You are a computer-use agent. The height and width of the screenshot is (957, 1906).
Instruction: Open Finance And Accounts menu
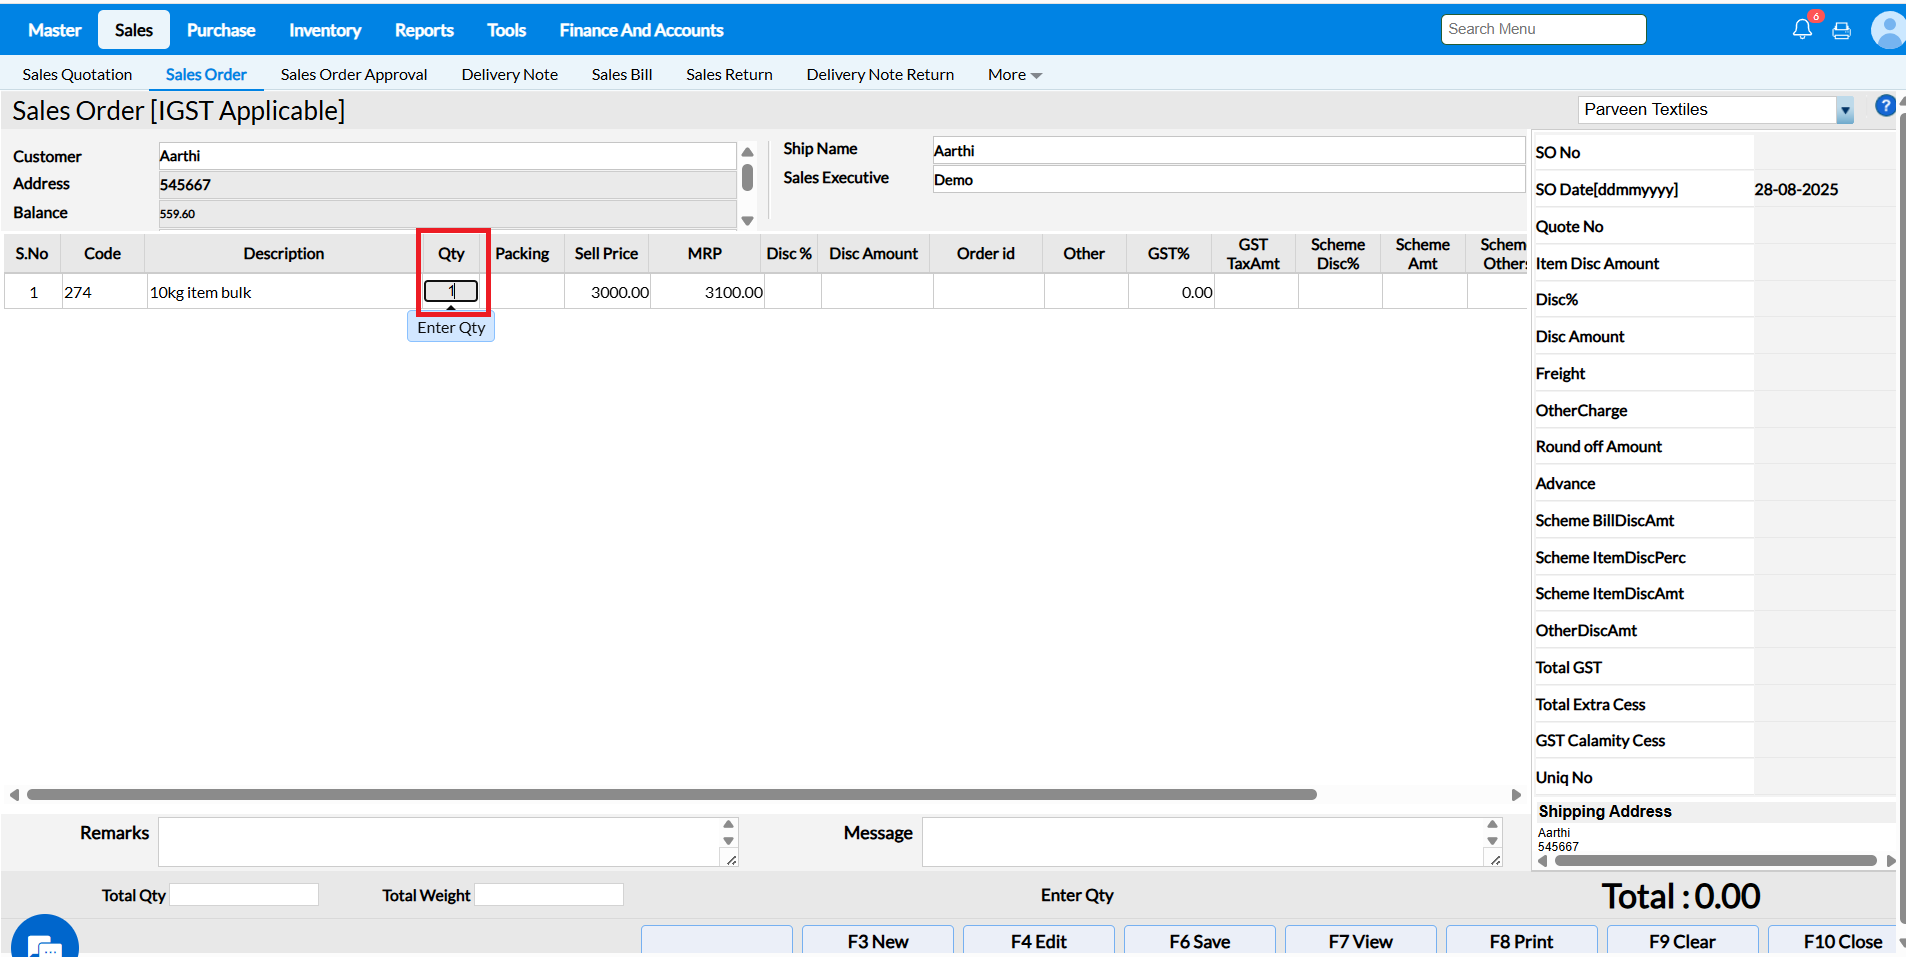coord(641,30)
